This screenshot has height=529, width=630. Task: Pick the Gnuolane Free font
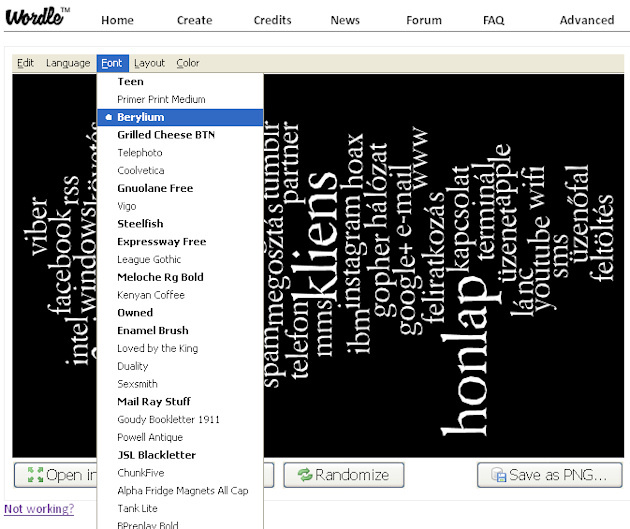(x=180, y=188)
